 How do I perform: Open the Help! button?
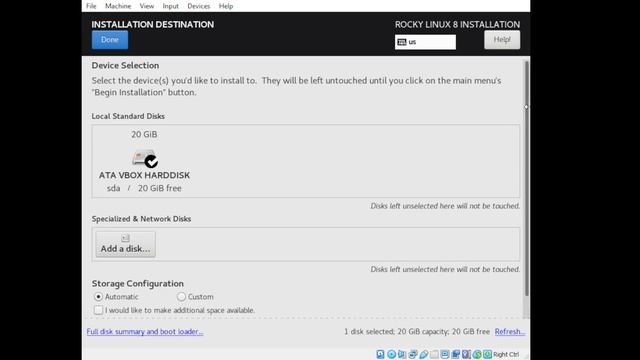(x=502, y=40)
